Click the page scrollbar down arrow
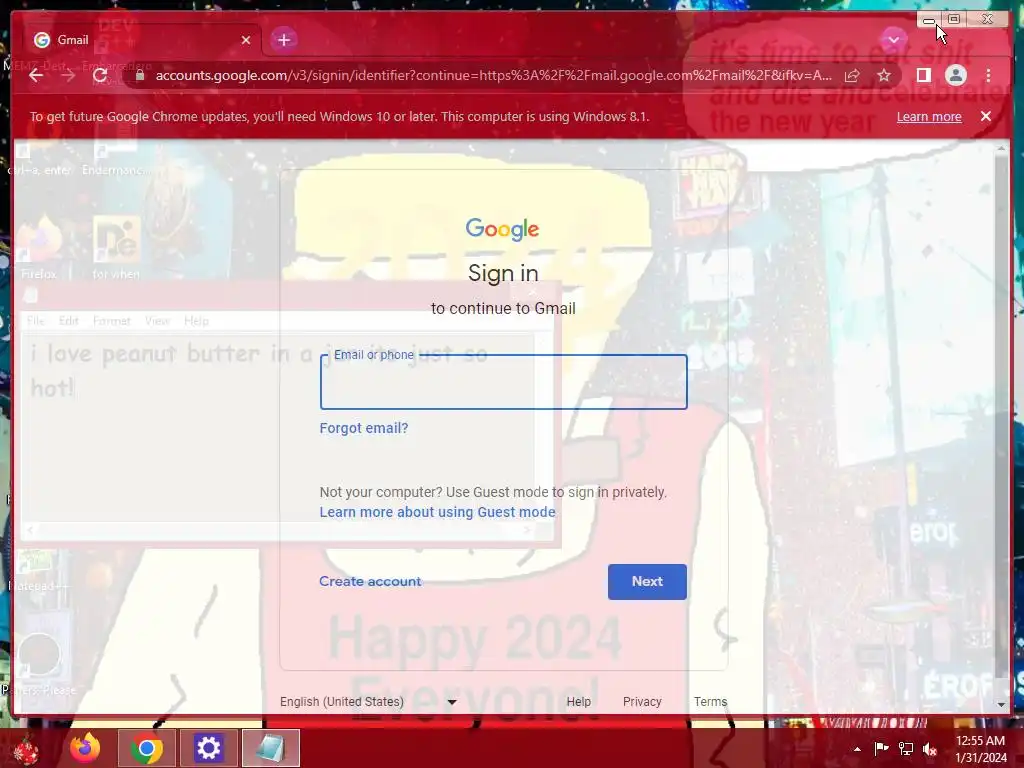 point(1001,705)
